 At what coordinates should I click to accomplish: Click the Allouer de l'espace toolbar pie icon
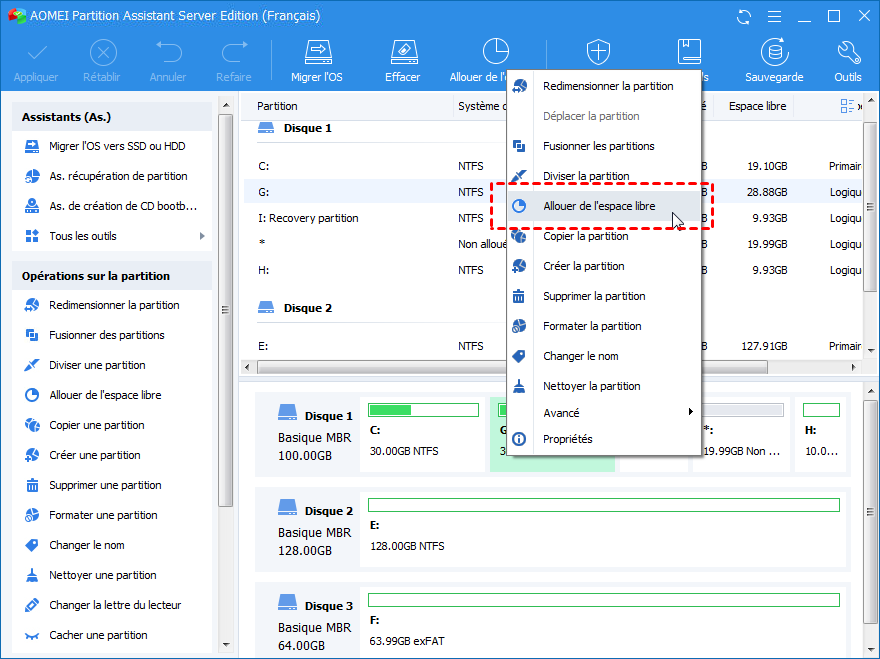[496, 52]
